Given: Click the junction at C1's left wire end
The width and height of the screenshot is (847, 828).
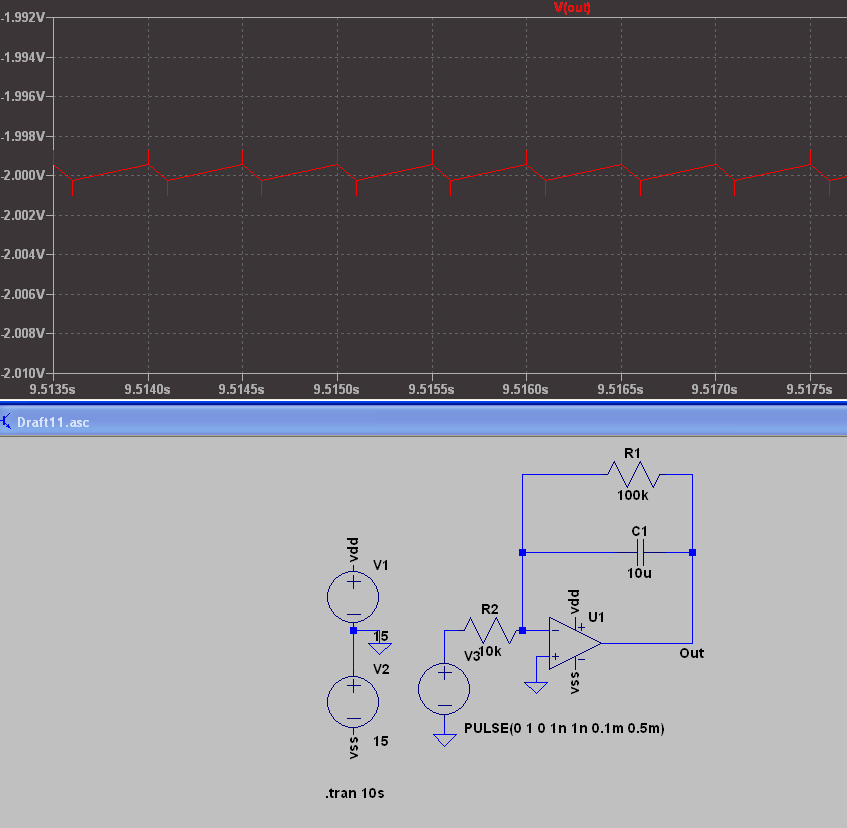Looking at the screenshot, I should click(522, 553).
